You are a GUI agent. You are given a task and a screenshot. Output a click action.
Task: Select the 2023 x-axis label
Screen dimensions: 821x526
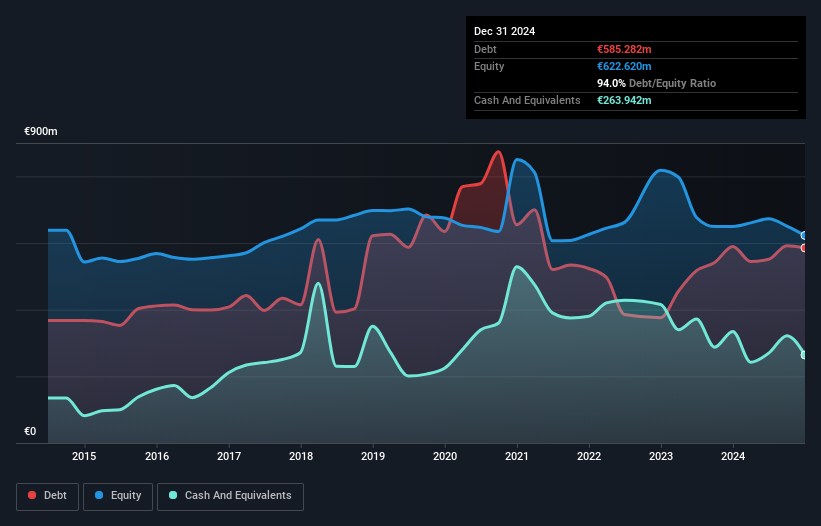[661, 456]
